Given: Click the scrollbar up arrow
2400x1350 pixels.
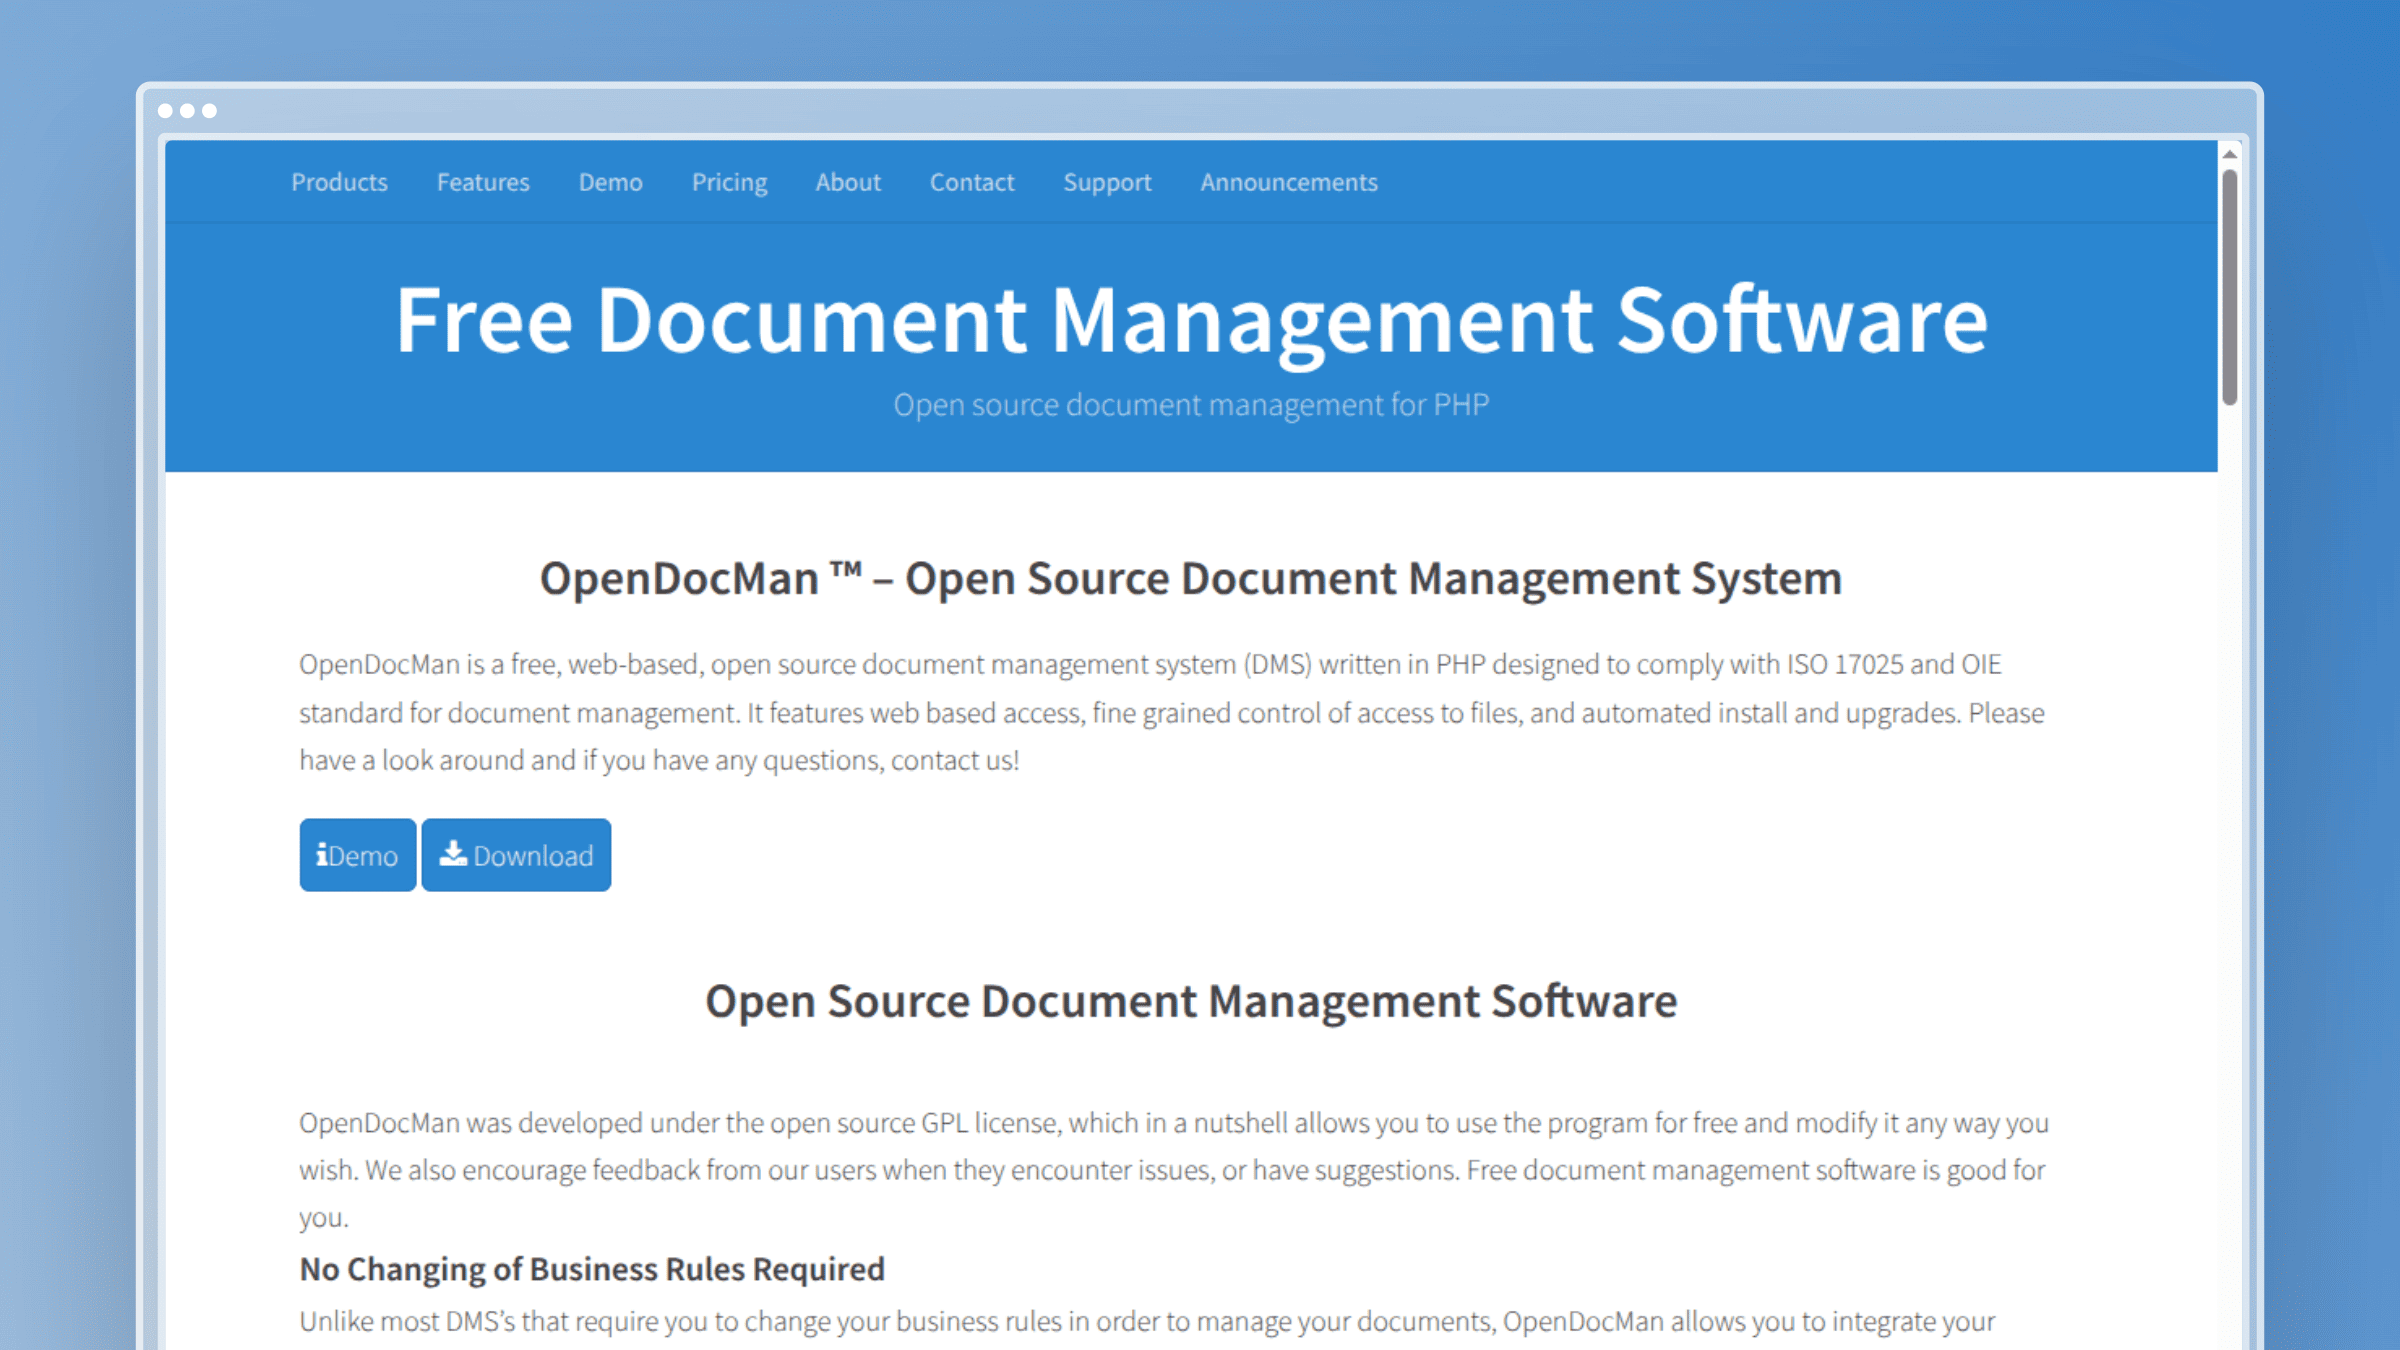Looking at the screenshot, I should click(x=2230, y=154).
